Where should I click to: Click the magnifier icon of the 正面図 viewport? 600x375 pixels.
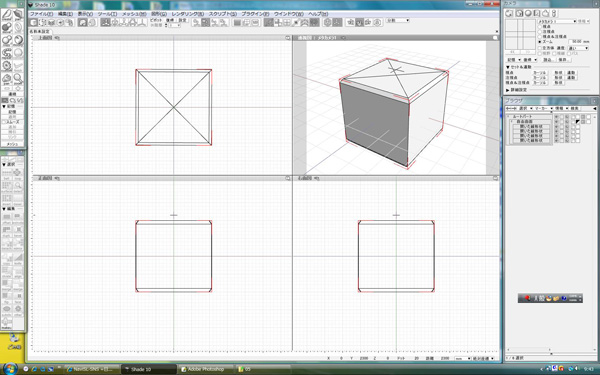pyautogui.click(x=288, y=178)
